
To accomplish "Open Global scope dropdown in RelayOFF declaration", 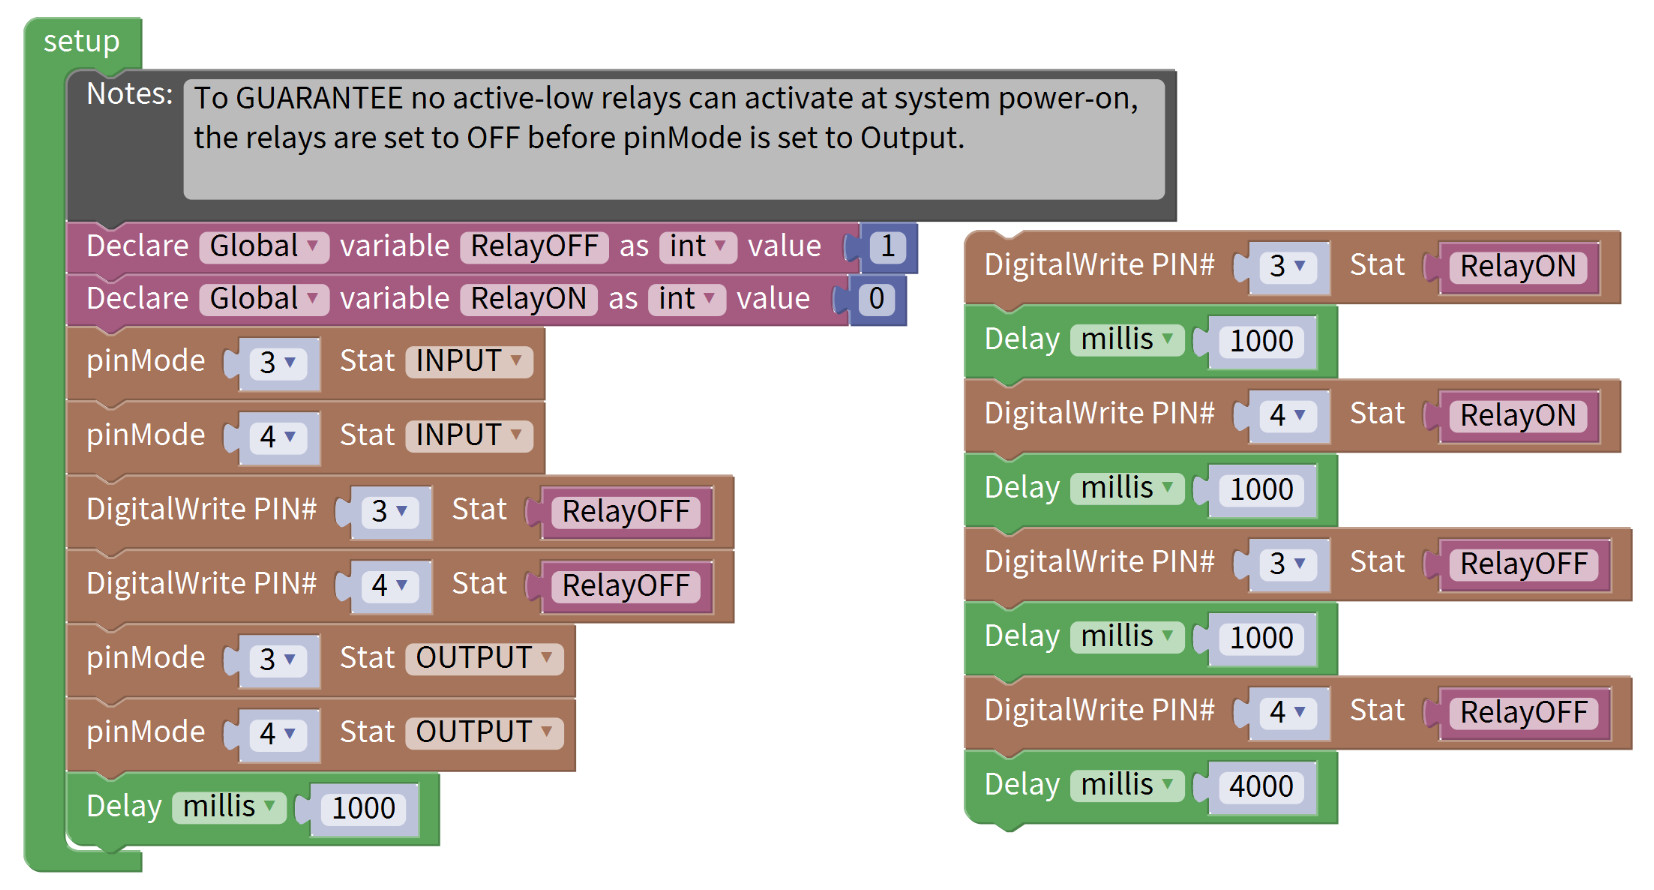I will 264,247.
